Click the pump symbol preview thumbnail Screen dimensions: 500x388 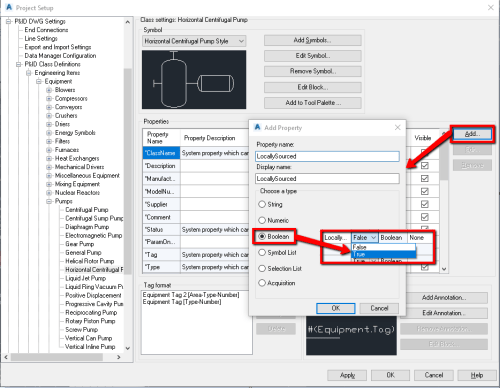tap(194, 80)
